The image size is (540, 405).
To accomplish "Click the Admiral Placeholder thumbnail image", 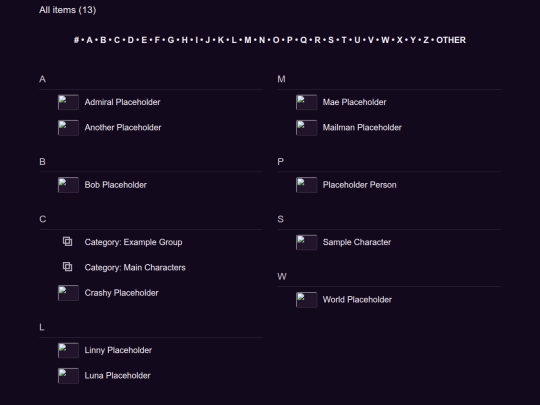I will click(x=68, y=102).
